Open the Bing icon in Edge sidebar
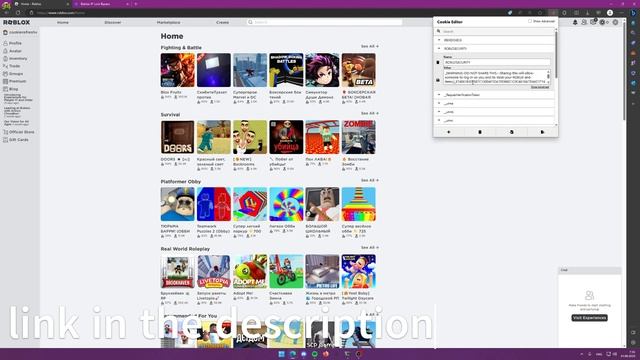The height and width of the screenshot is (360, 640). pos(633,13)
